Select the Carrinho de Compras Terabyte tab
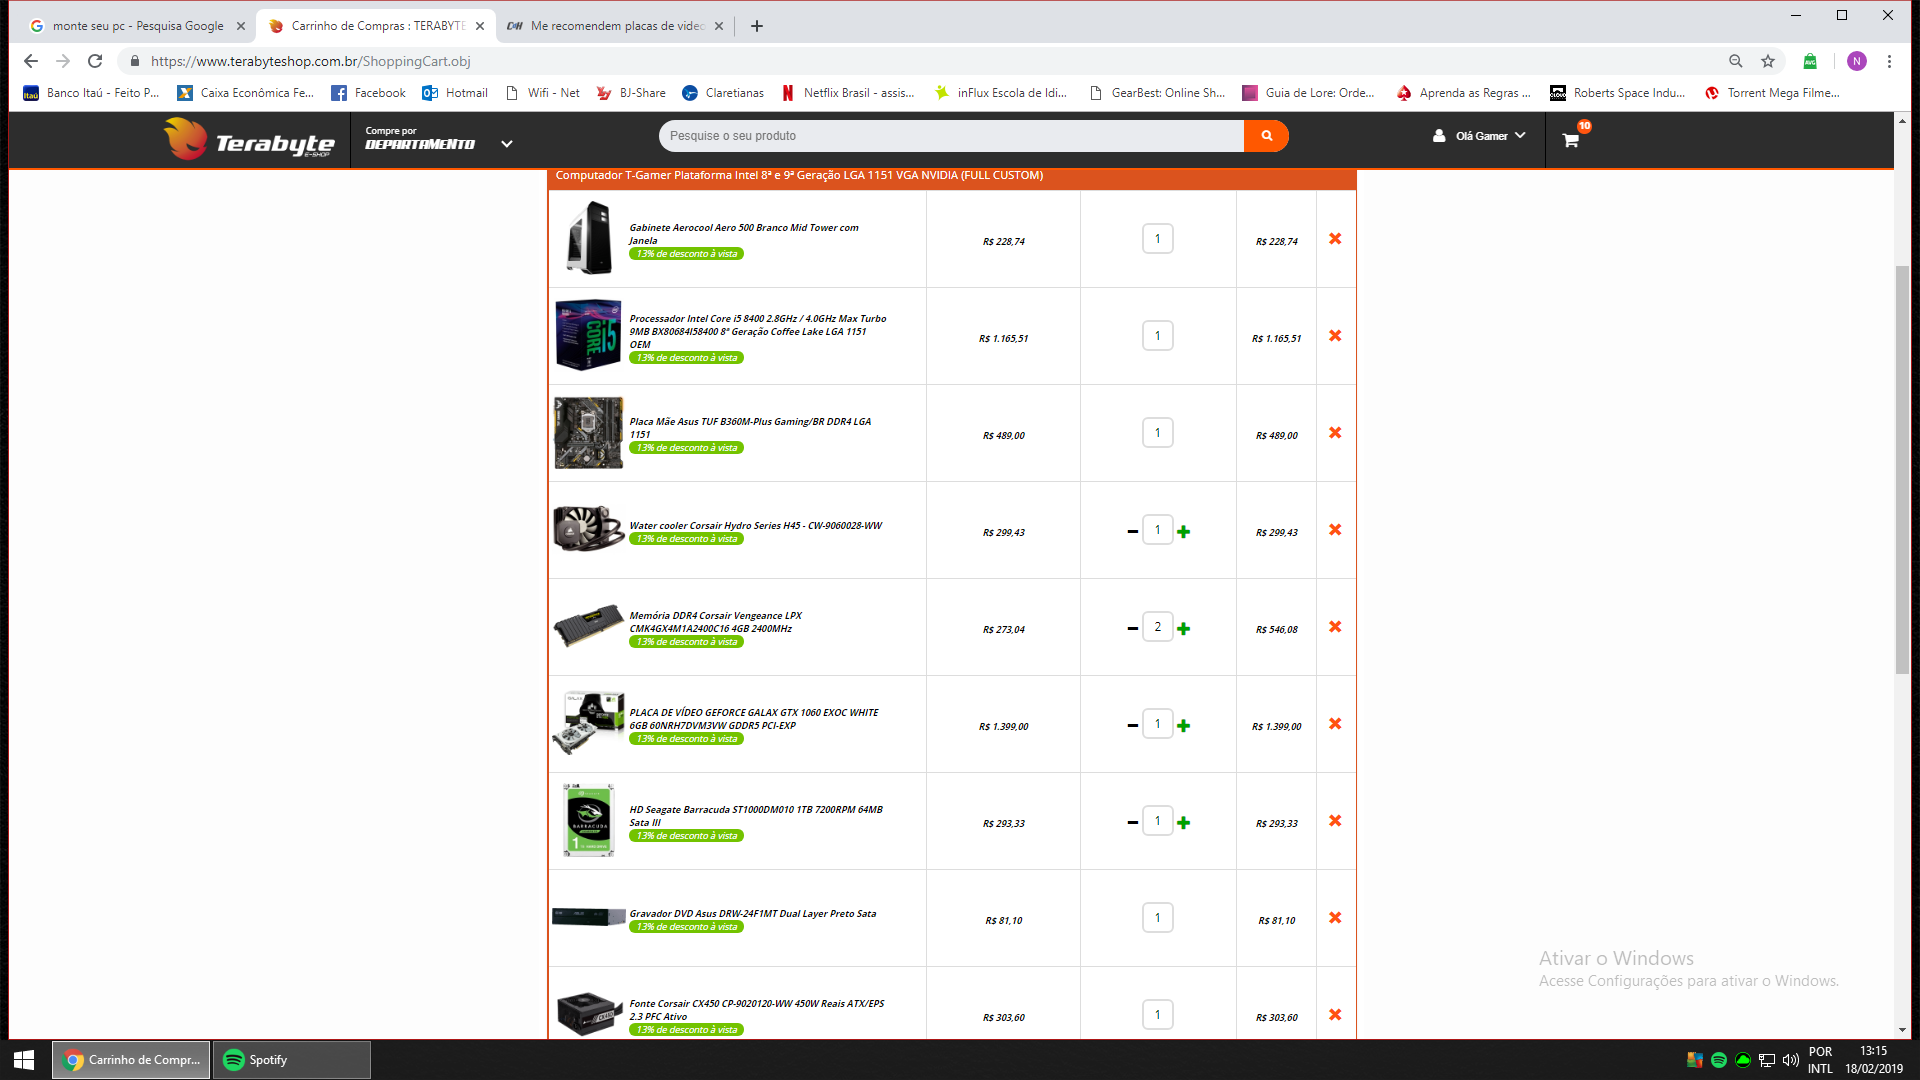Image resolution: width=1920 pixels, height=1080 pixels. pyautogui.click(x=377, y=26)
